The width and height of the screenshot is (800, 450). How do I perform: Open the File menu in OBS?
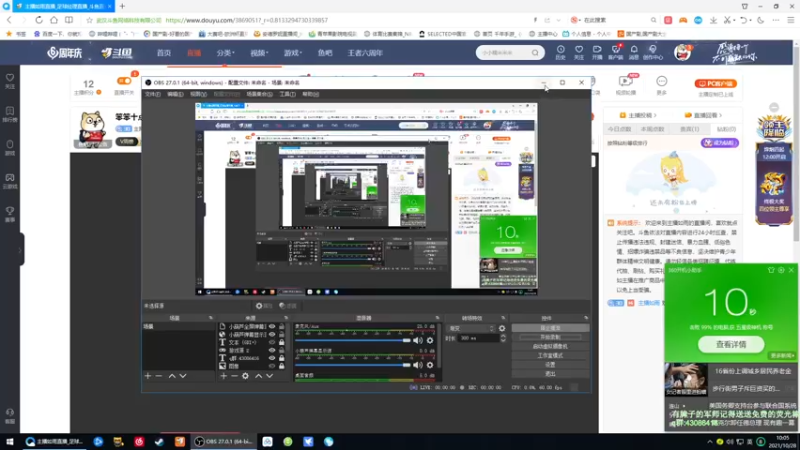tap(153, 94)
